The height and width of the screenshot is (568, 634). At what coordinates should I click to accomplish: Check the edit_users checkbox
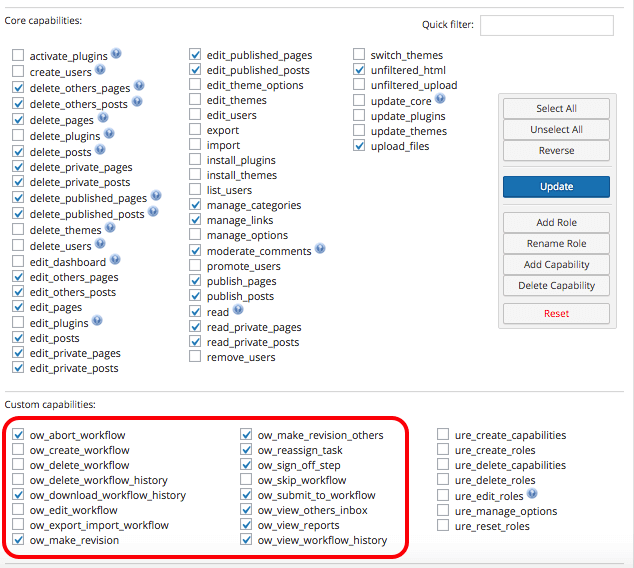tap(195, 114)
